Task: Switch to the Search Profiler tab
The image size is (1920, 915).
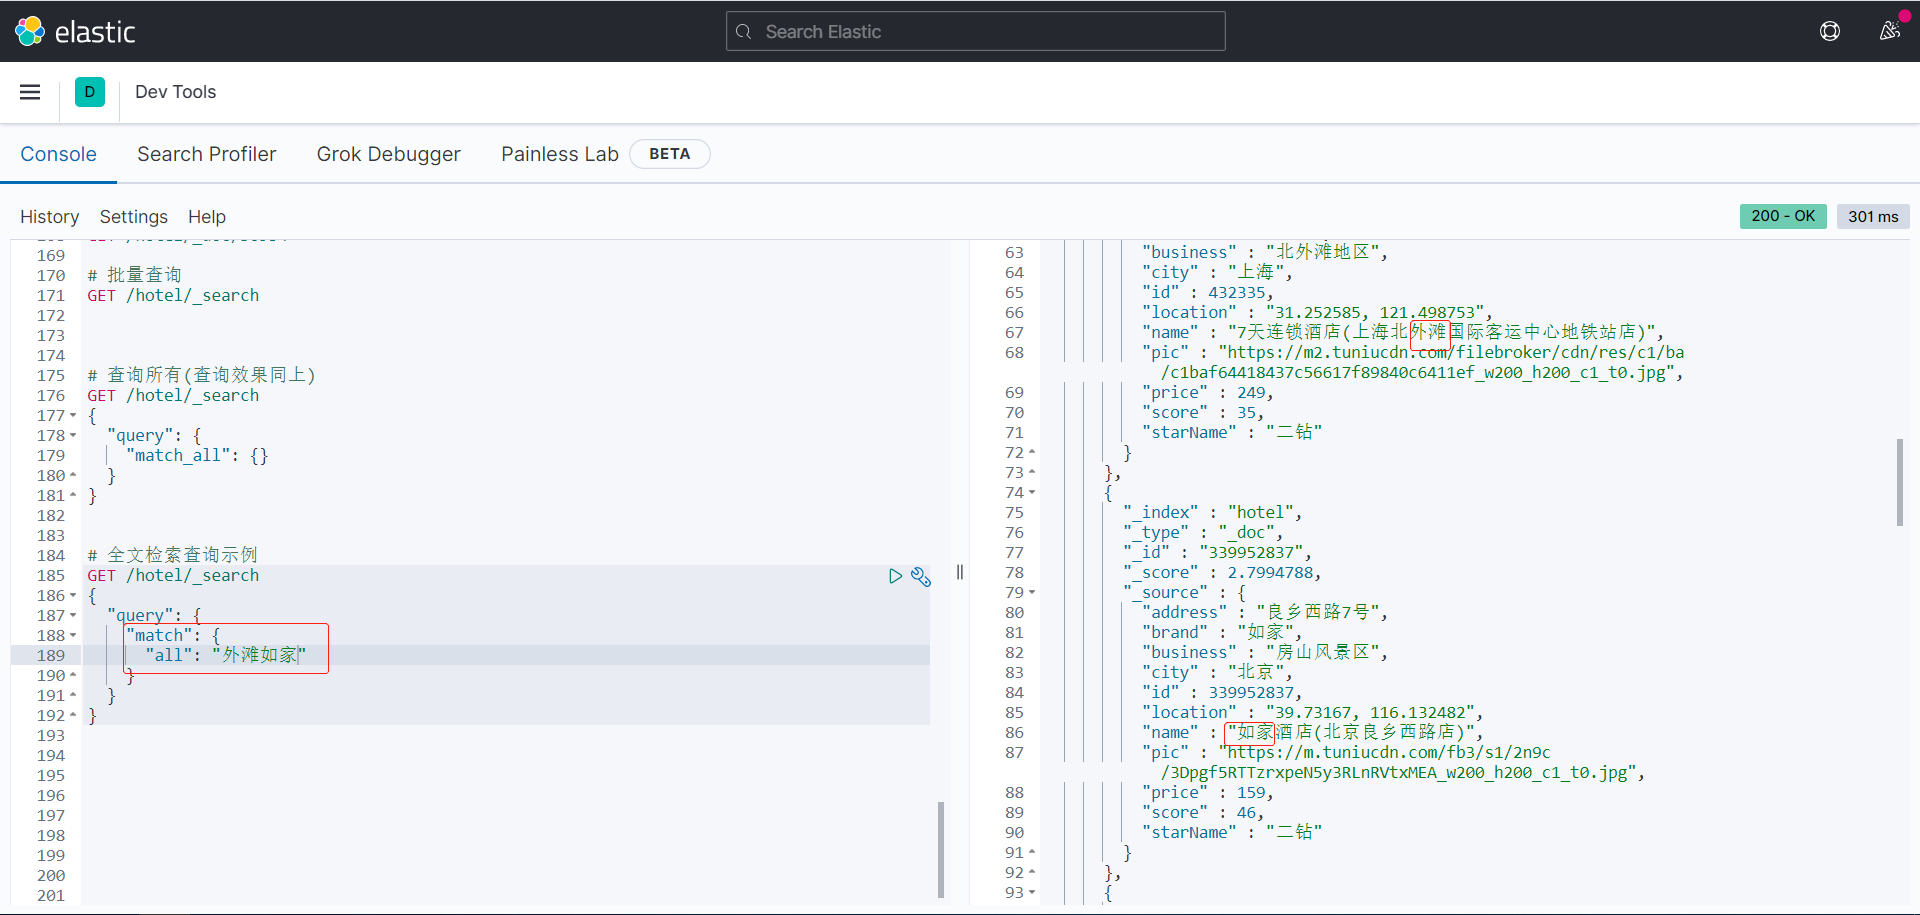Action: click(206, 154)
